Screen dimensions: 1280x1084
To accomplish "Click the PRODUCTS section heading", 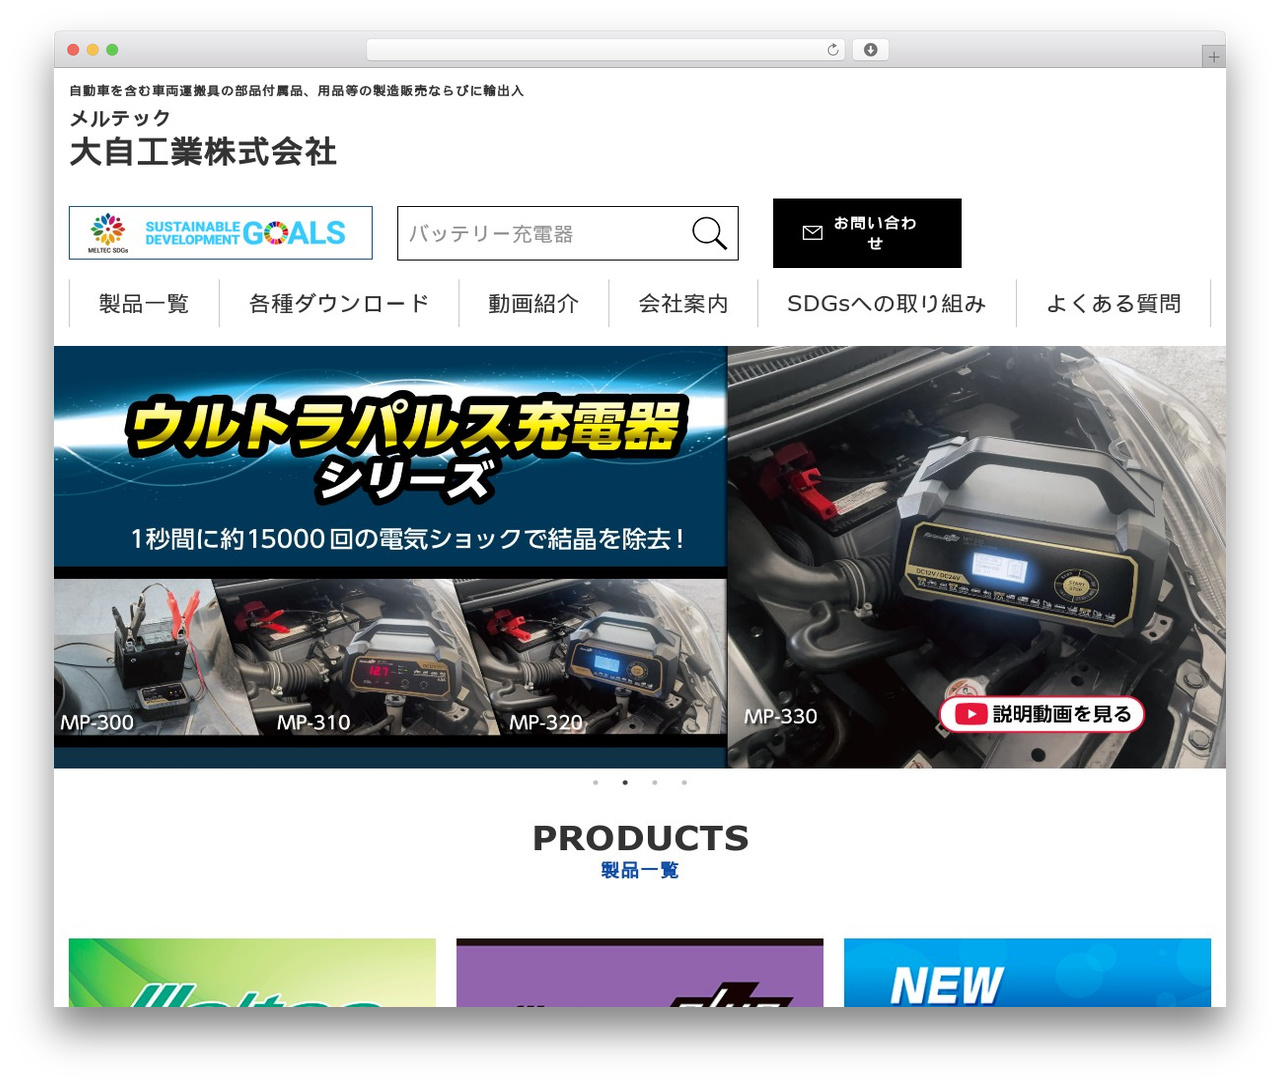I will [640, 838].
